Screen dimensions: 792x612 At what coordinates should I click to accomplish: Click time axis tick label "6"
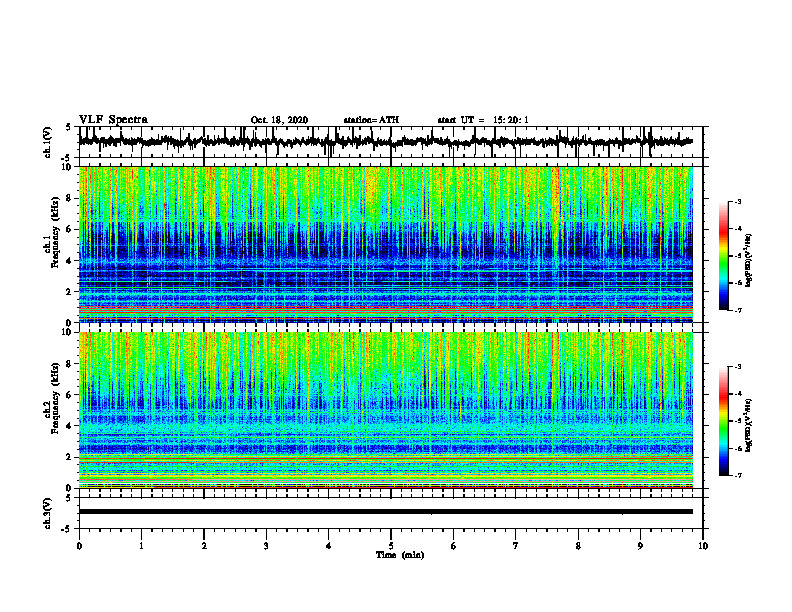454,546
